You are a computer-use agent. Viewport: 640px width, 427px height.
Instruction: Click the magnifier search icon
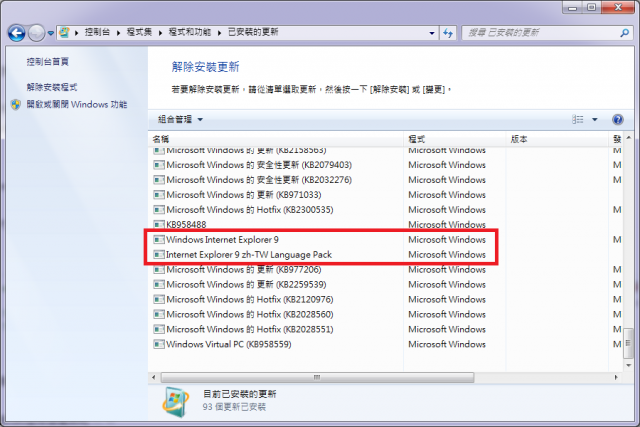point(624,33)
